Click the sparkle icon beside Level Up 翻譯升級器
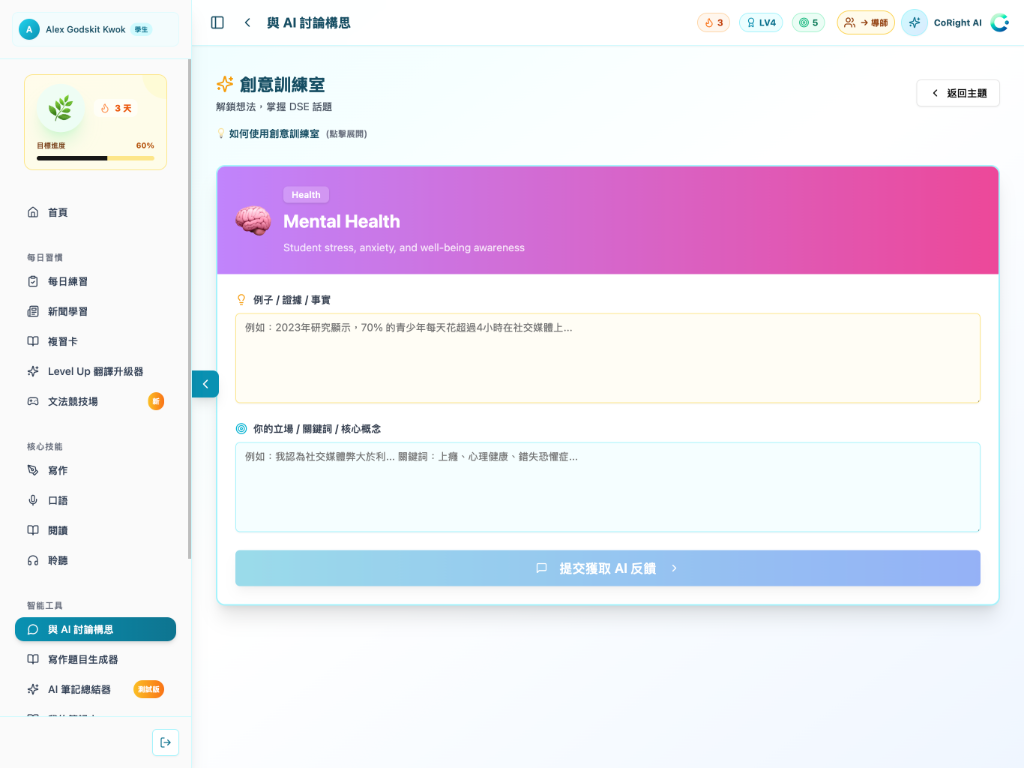 point(33,372)
